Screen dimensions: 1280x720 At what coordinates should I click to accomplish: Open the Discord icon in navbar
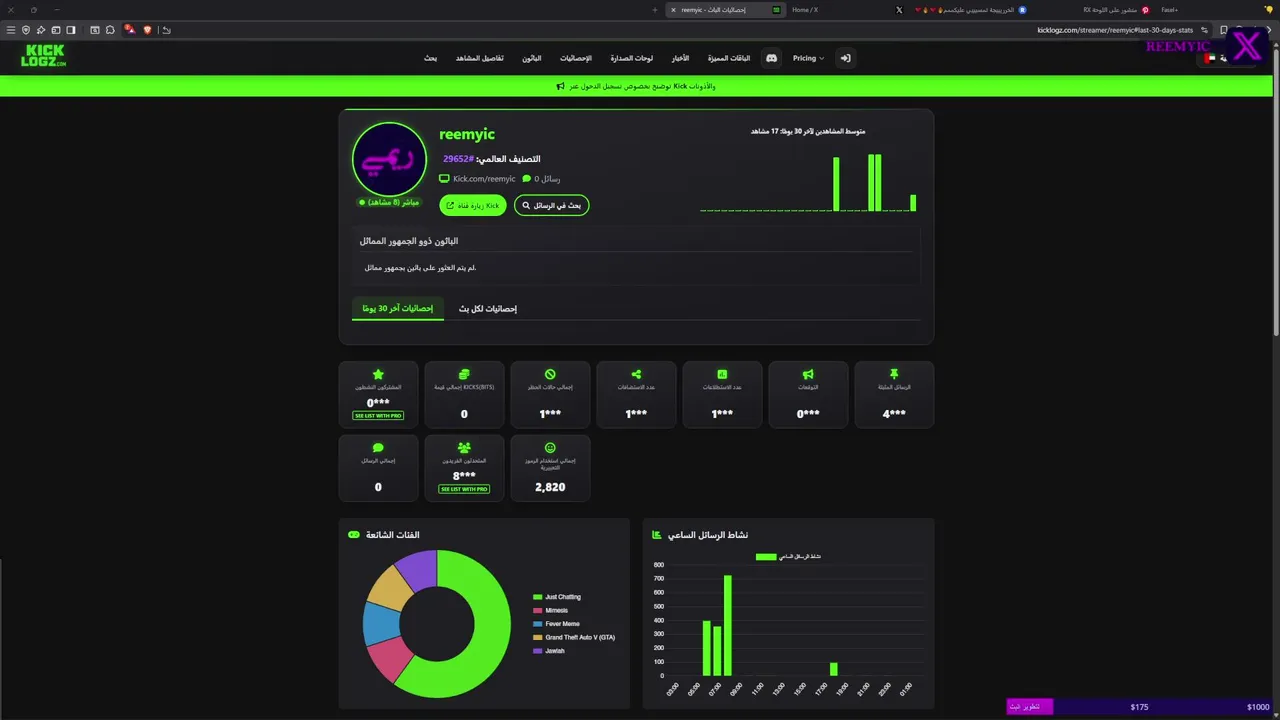click(771, 58)
